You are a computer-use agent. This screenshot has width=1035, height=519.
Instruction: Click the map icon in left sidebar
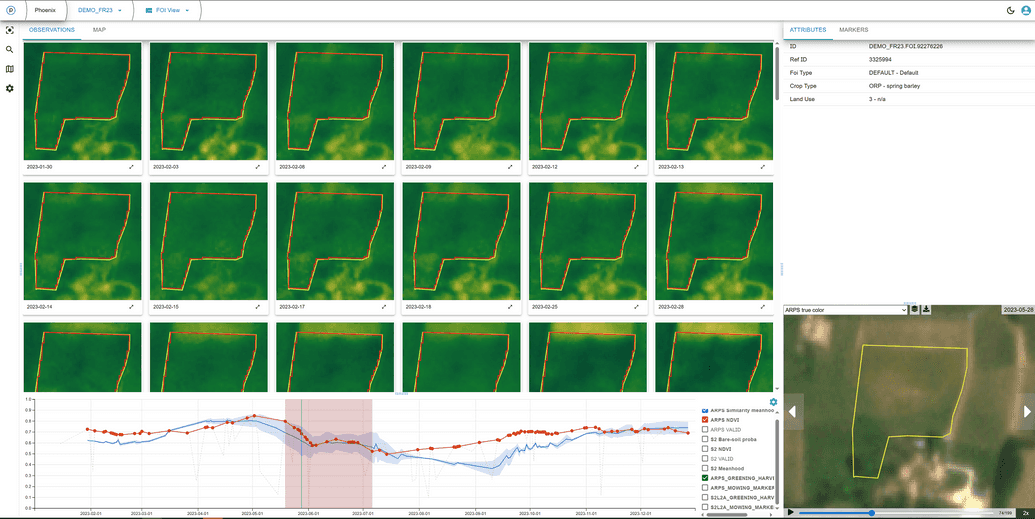coord(10,69)
